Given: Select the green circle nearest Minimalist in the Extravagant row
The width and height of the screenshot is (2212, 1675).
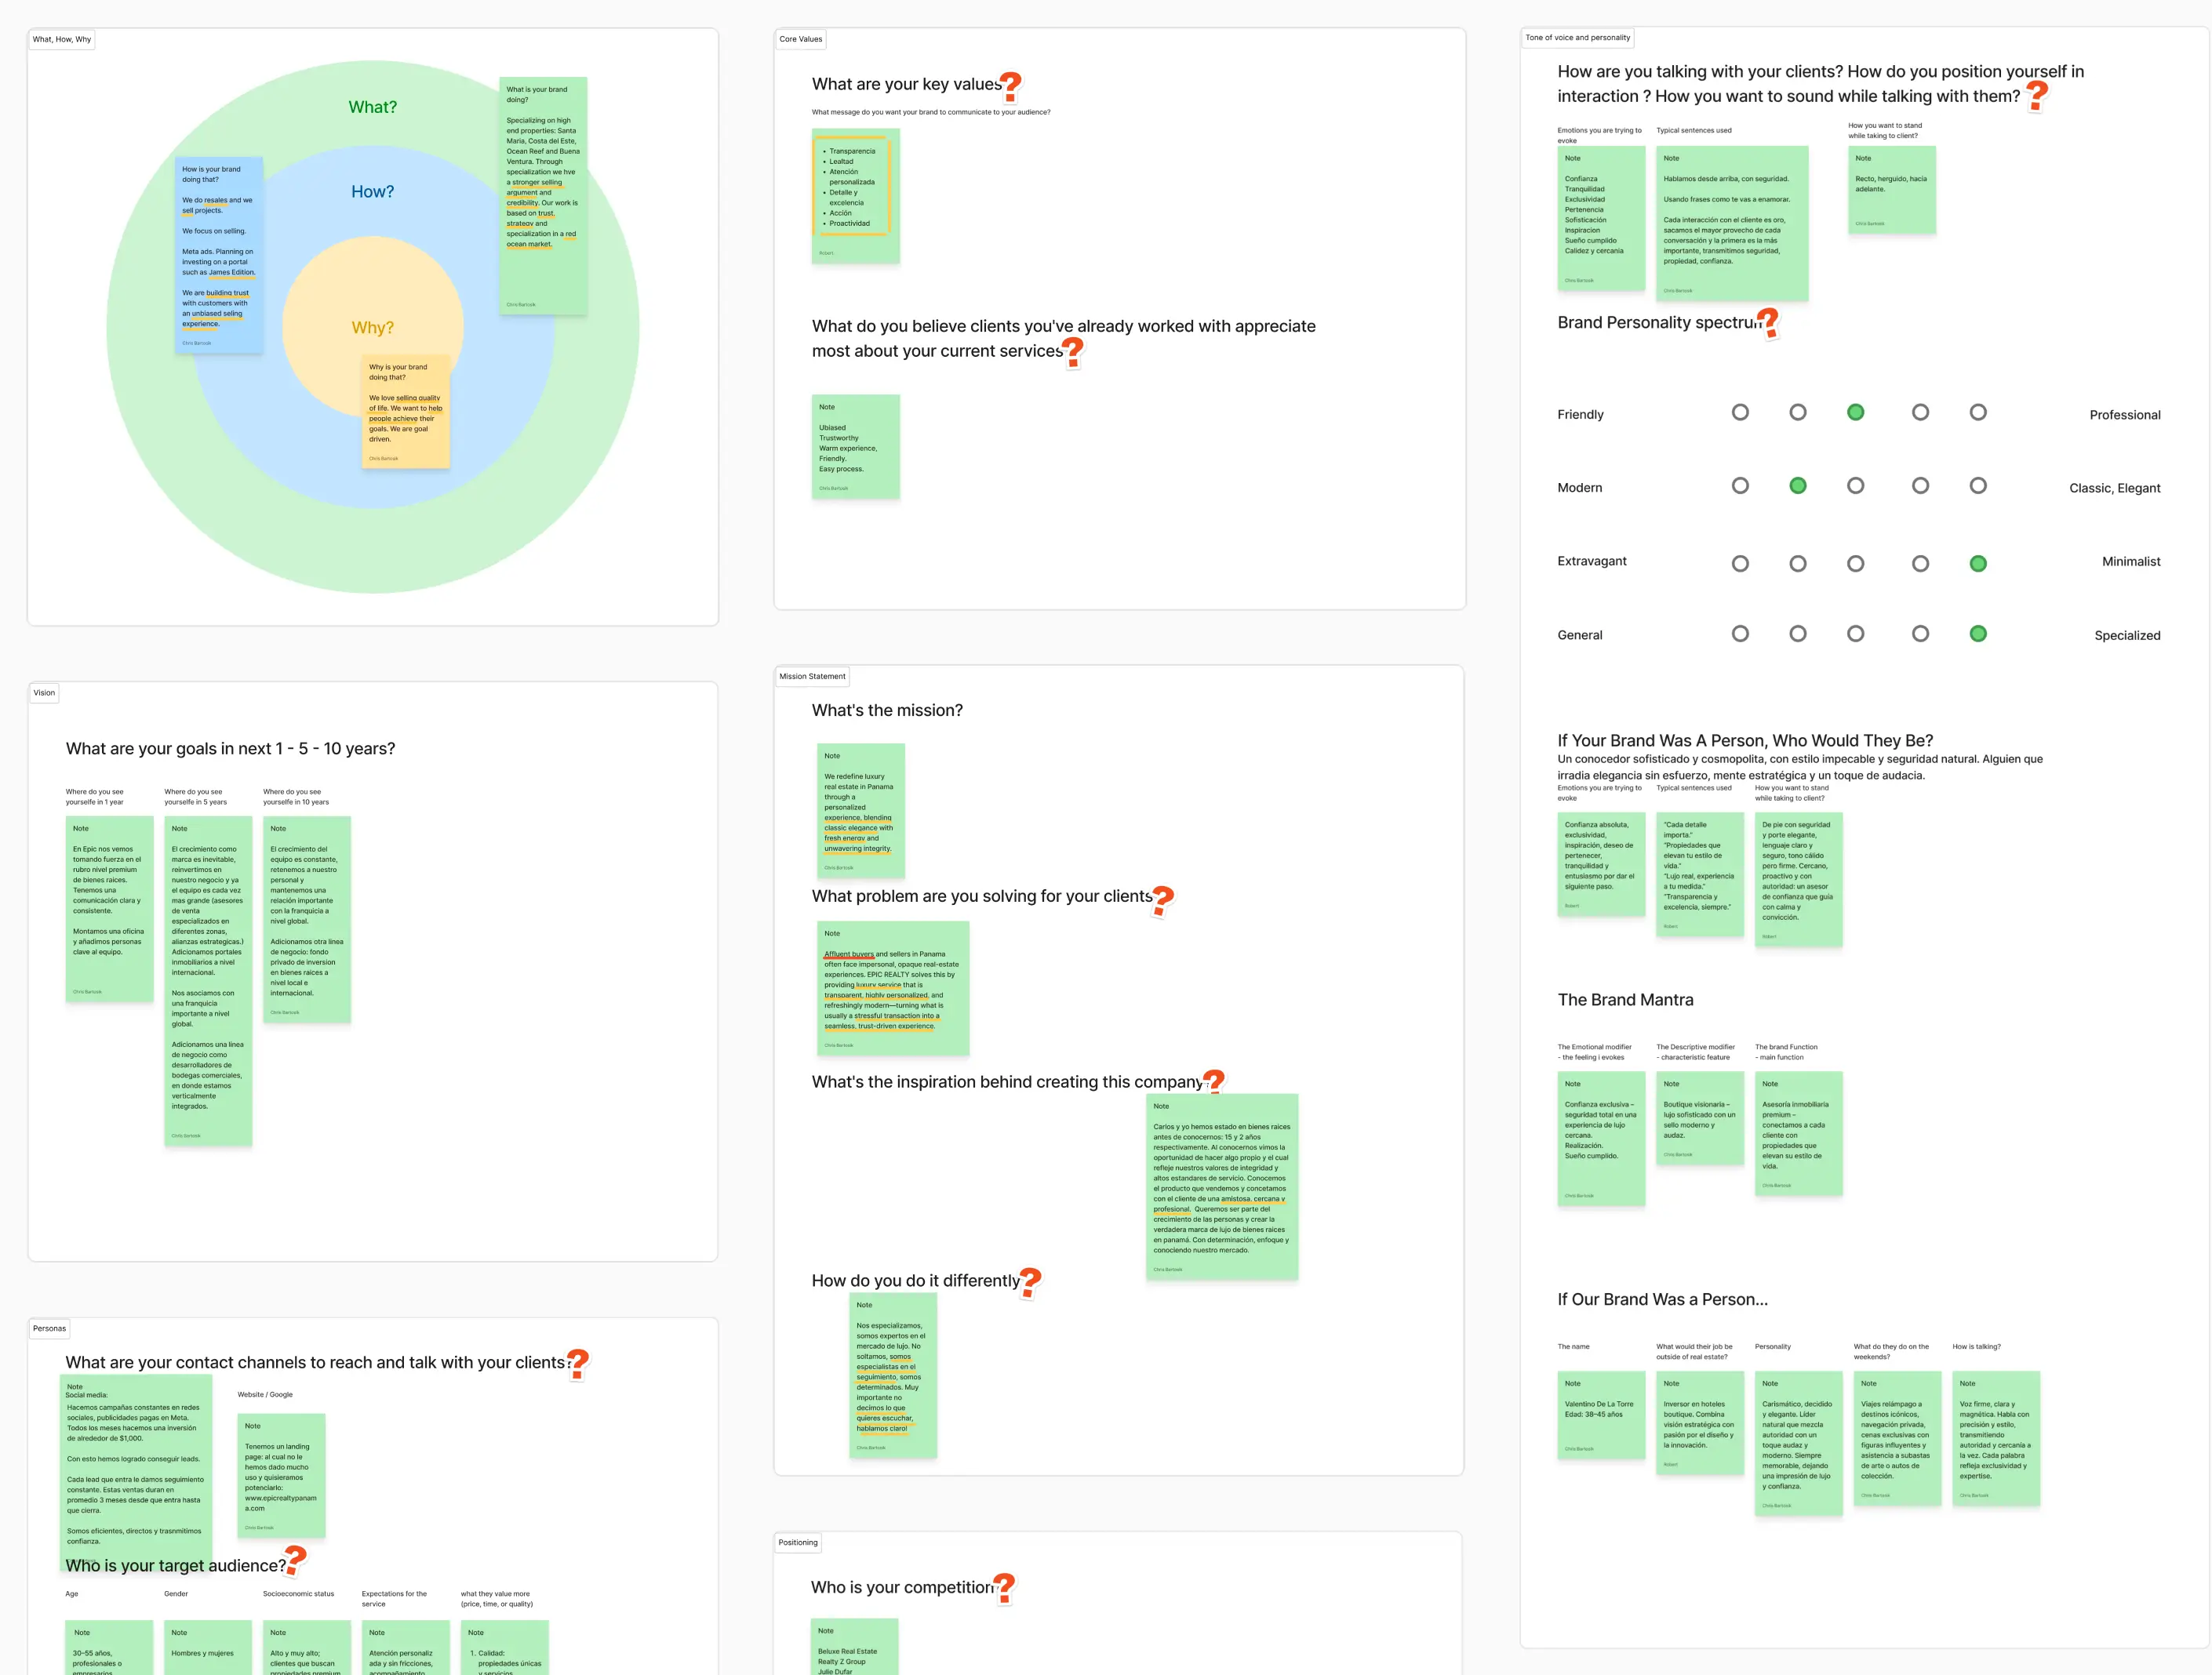Looking at the screenshot, I should click(1978, 564).
